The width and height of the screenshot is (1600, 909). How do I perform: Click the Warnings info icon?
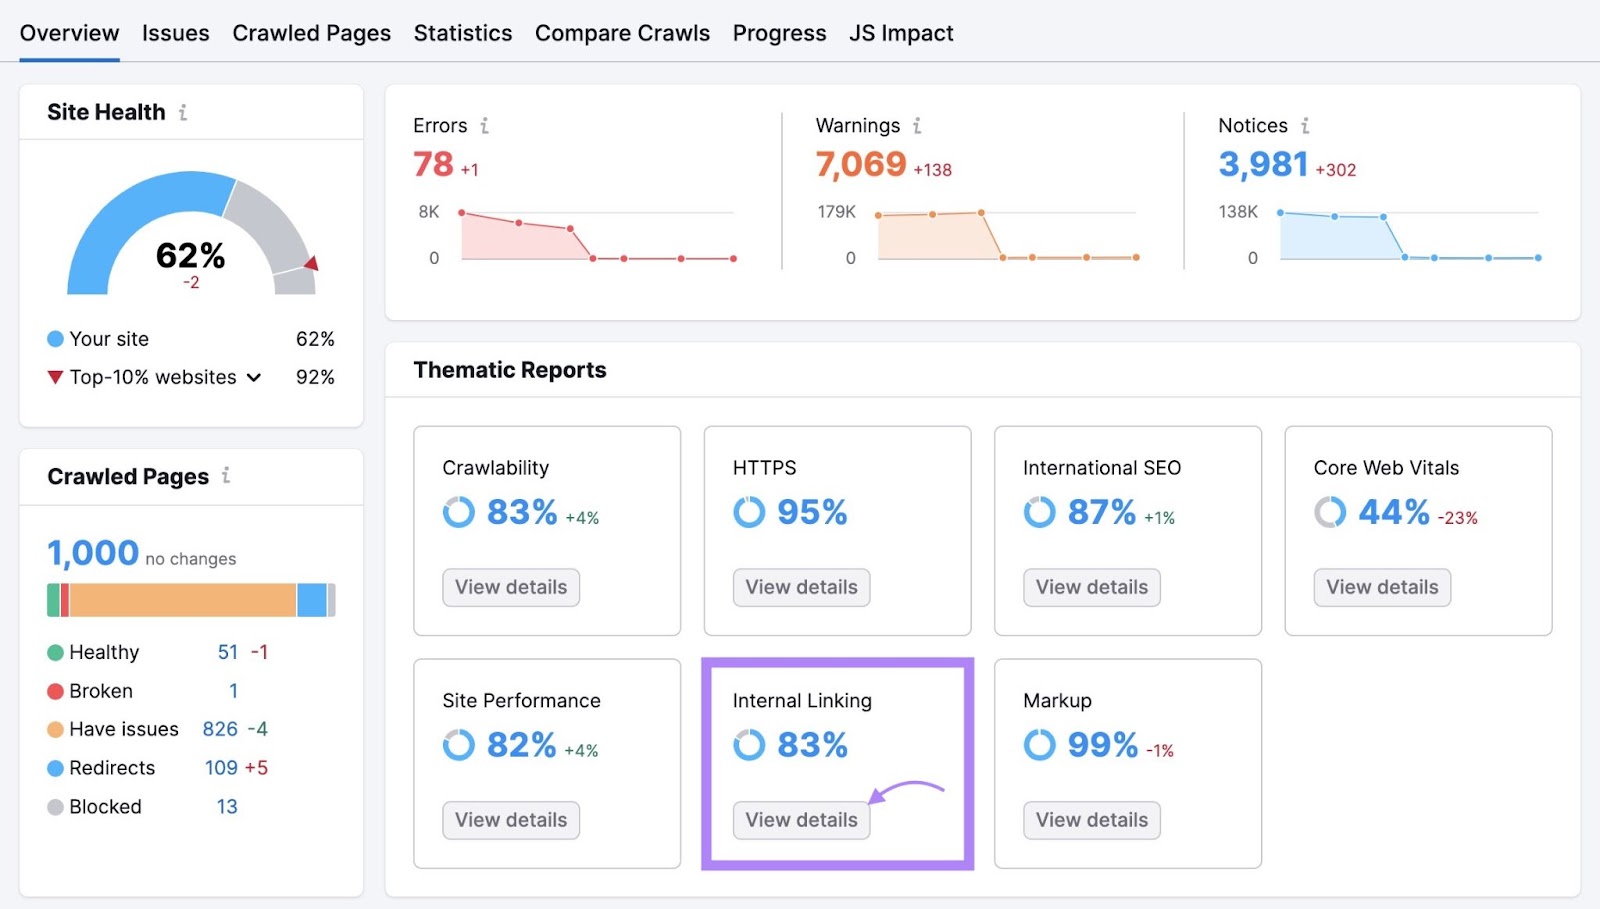[x=918, y=126]
